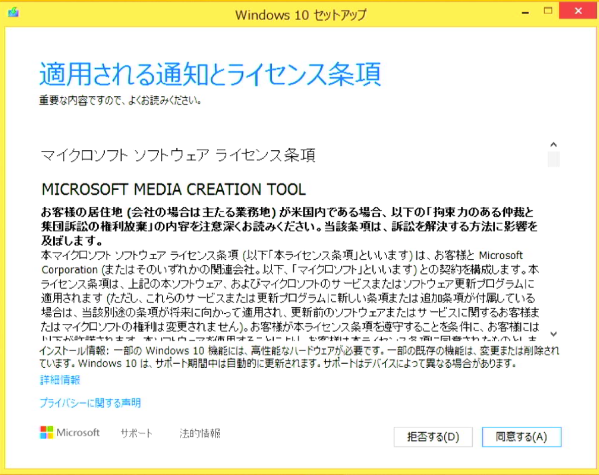Viewport: 599px width, 475px height.
Task: Click the Microsoft logo at bottom left
Action: [70, 433]
